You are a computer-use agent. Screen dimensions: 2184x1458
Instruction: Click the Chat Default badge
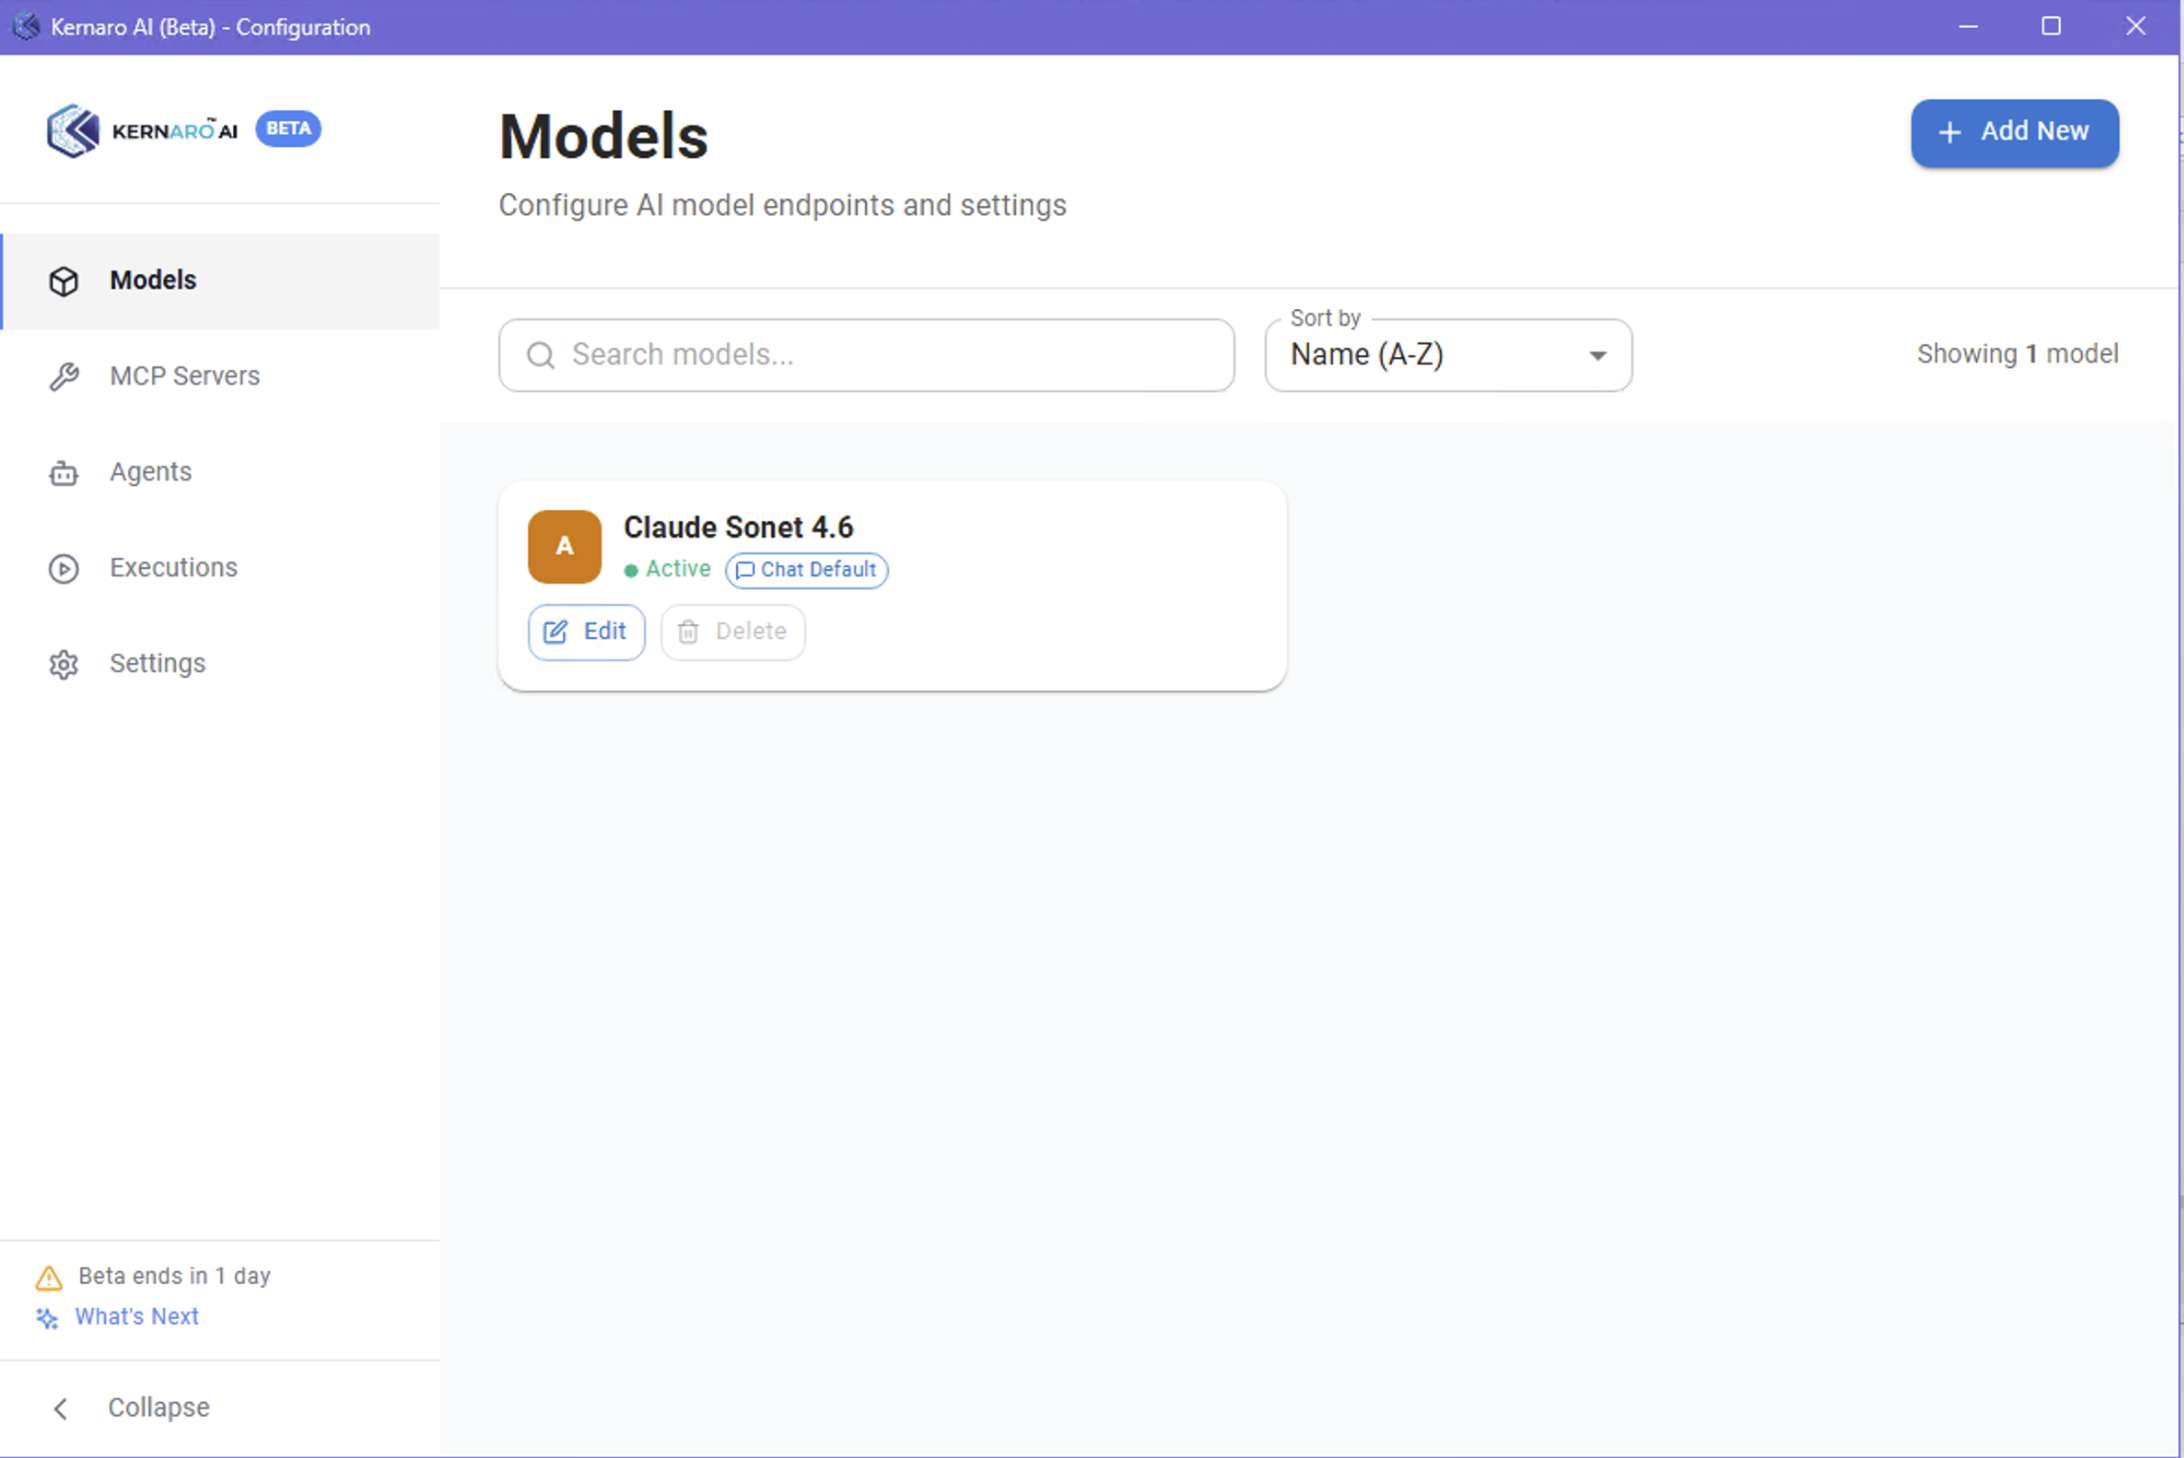(x=807, y=570)
